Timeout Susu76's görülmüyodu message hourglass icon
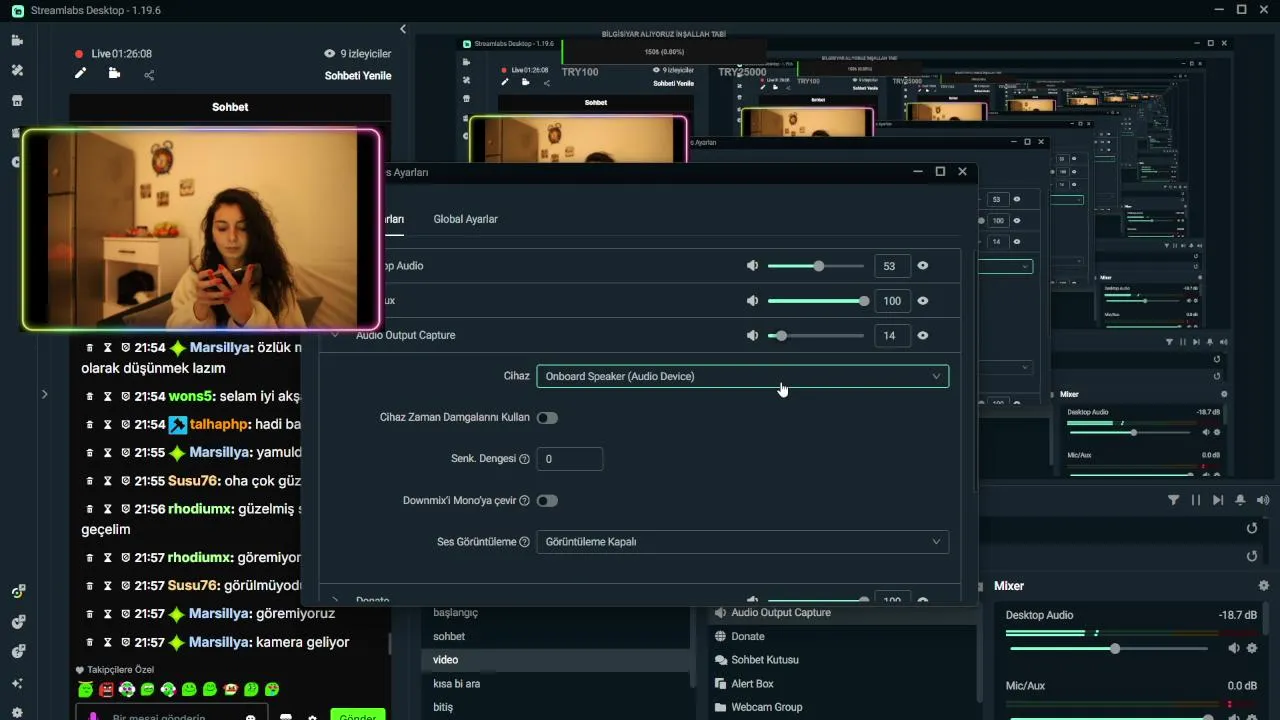 point(107,586)
